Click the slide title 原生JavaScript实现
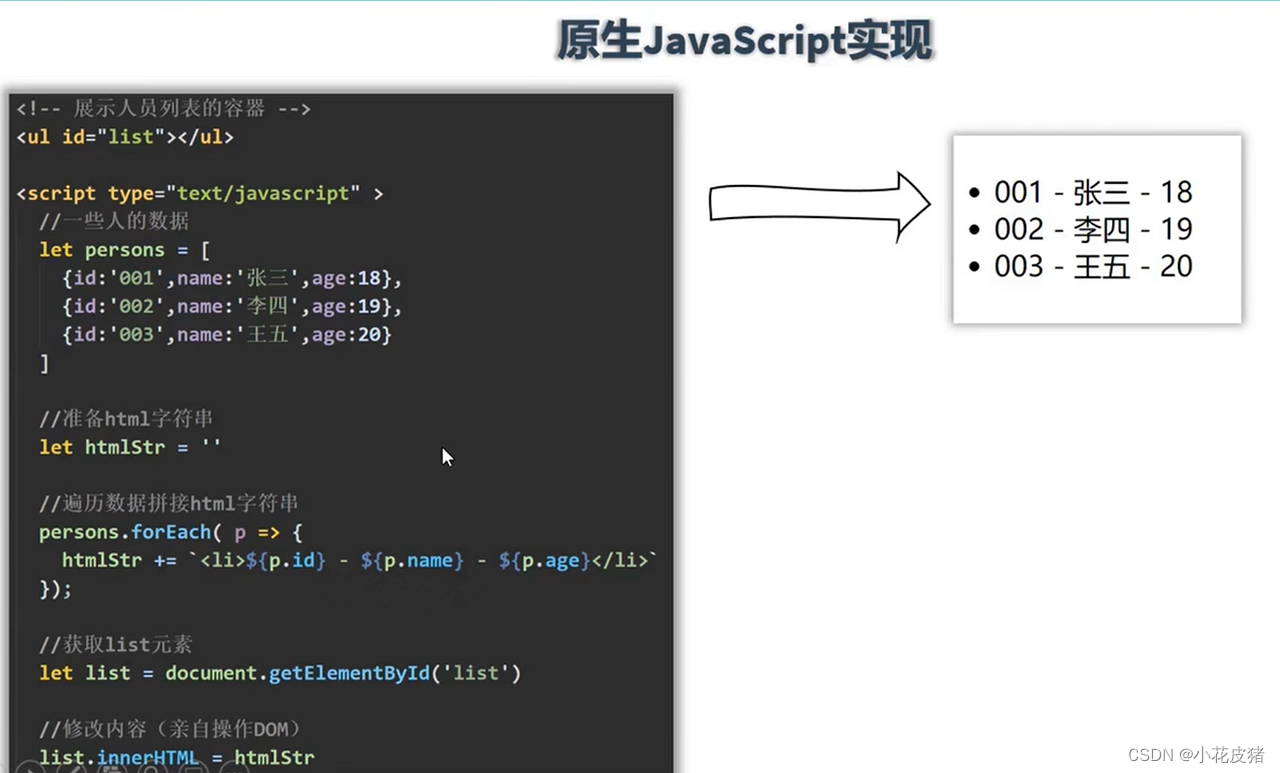 pyautogui.click(x=744, y=41)
